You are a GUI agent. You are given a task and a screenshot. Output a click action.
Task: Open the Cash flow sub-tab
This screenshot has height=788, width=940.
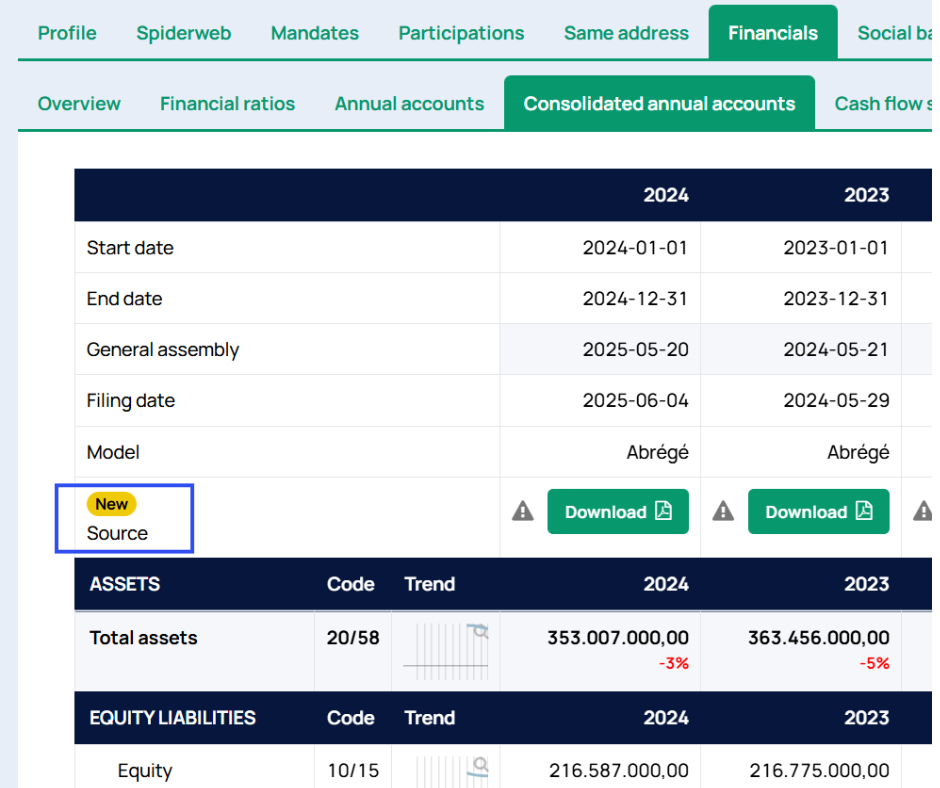pos(883,104)
